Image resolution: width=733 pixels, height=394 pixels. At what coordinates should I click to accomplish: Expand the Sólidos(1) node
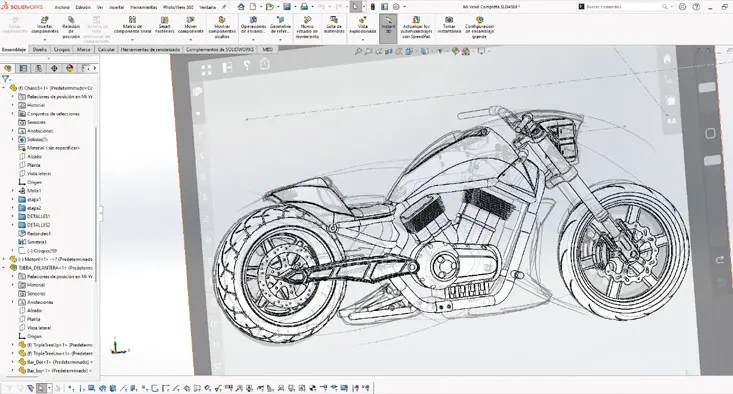tap(13, 139)
